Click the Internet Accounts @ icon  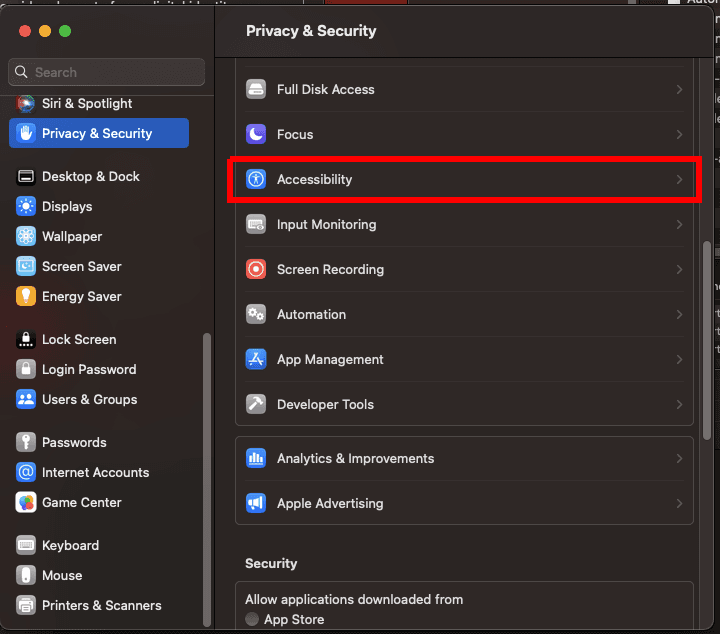click(26, 472)
